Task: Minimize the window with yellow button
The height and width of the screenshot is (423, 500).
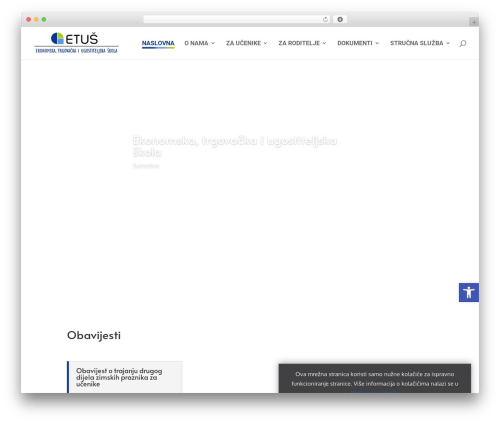Action: tap(36, 20)
